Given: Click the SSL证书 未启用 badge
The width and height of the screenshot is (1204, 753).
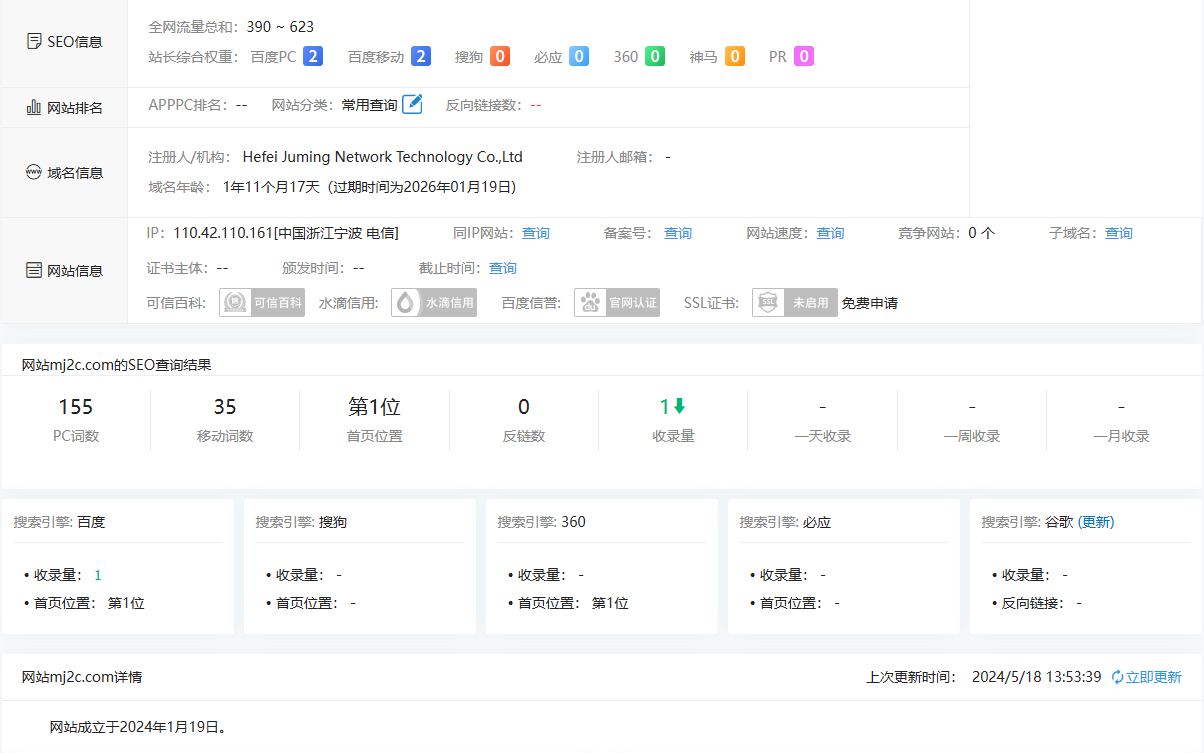Looking at the screenshot, I should click(x=795, y=303).
